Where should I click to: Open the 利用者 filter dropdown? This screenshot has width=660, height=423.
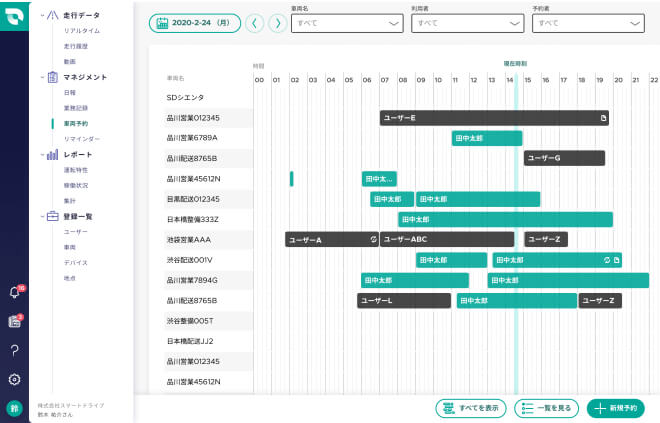[x=467, y=23]
